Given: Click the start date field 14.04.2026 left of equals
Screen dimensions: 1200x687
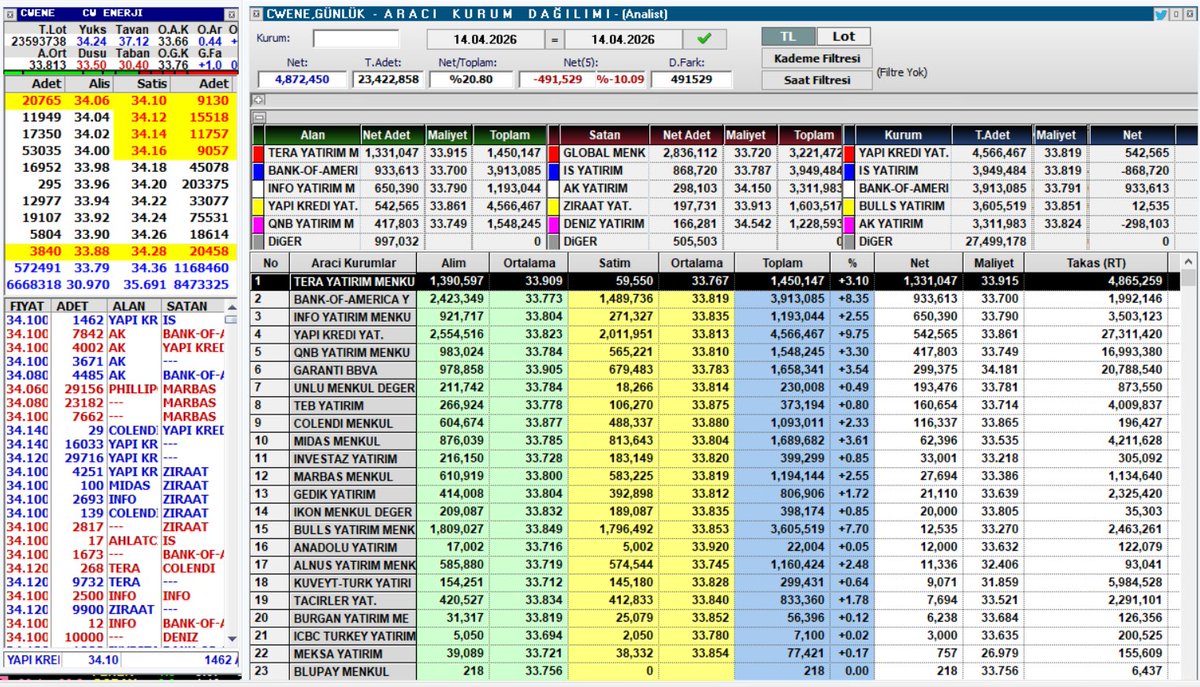Looking at the screenshot, I should coord(486,39).
